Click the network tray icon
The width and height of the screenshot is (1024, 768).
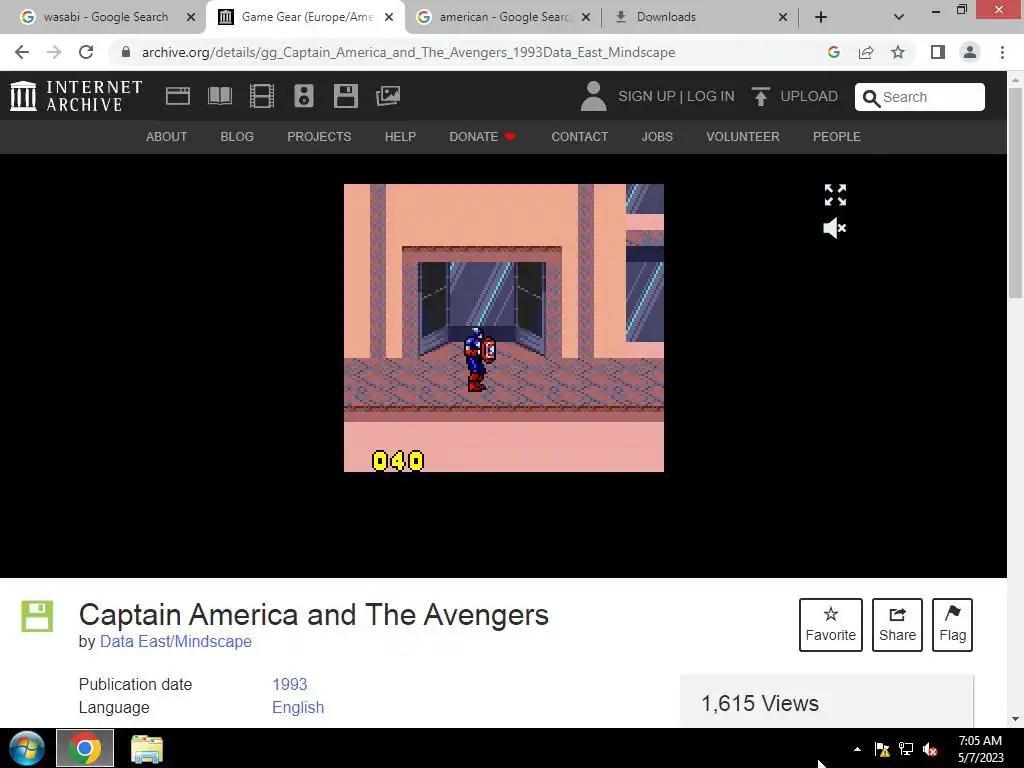tap(906, 749)
